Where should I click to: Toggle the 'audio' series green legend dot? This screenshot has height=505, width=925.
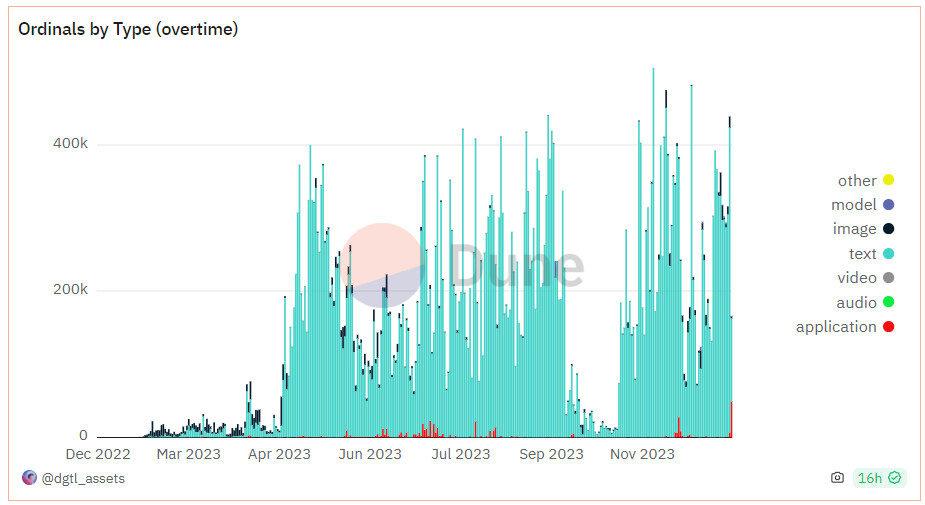(x=888, y=302)
